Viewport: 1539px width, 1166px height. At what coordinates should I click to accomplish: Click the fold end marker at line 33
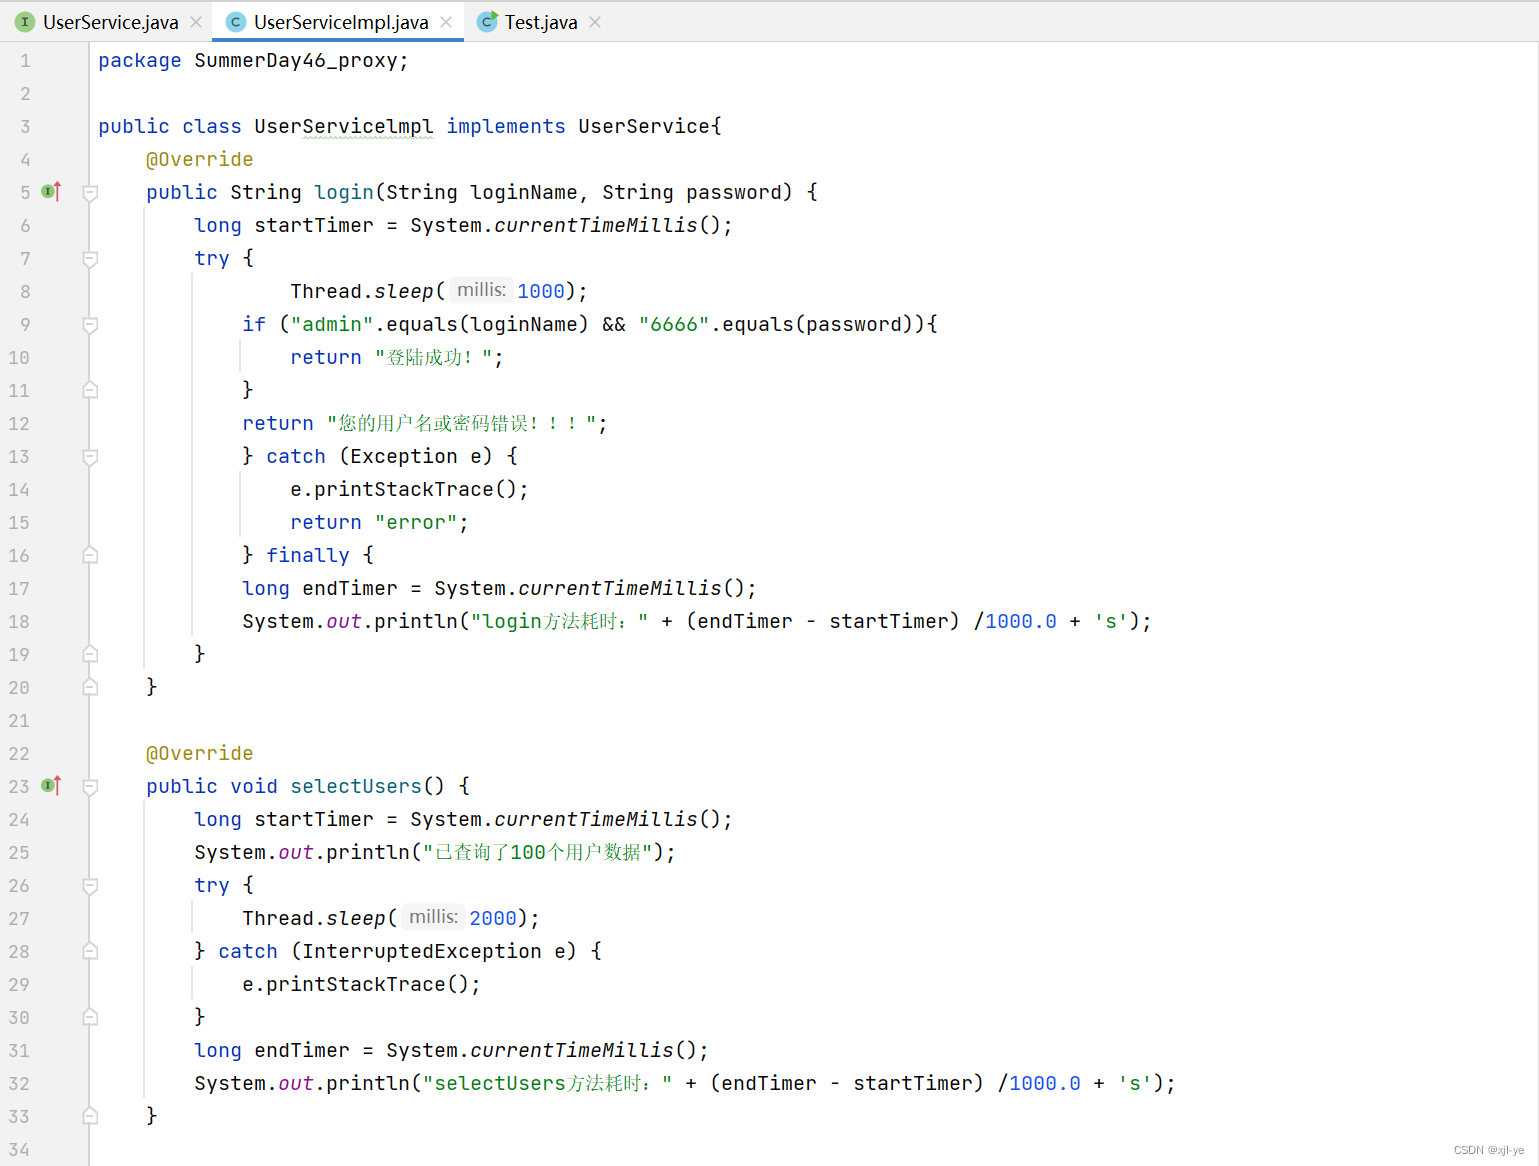tap(90, 1116)
